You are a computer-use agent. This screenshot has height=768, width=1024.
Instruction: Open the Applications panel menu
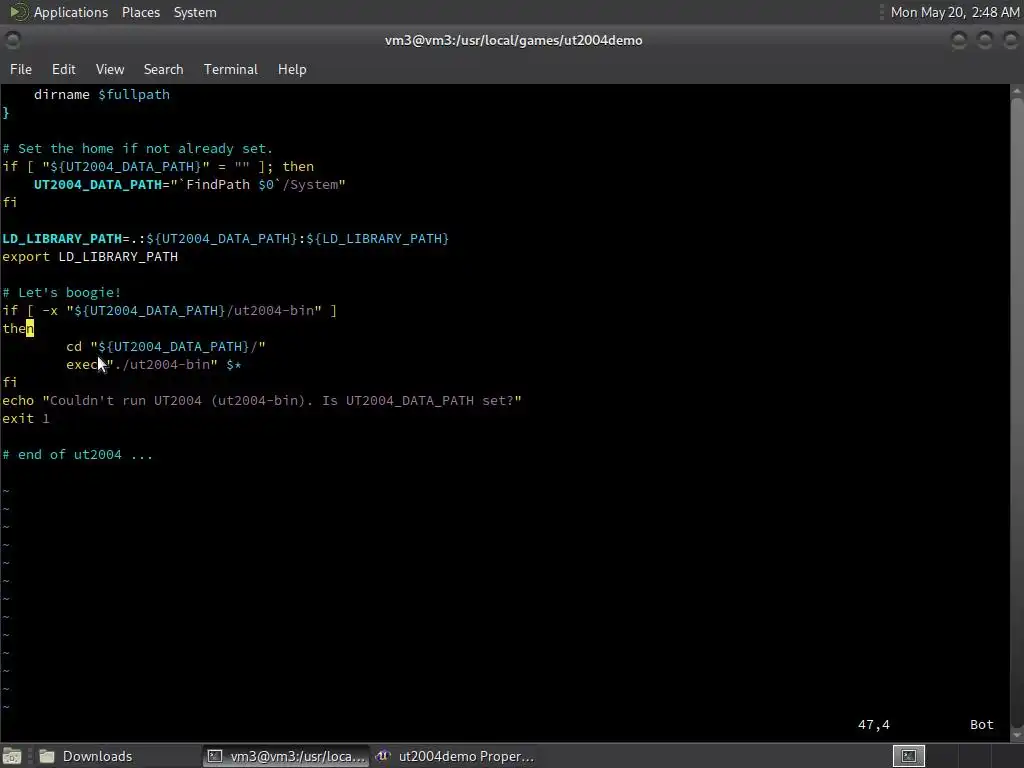(71, 12)
